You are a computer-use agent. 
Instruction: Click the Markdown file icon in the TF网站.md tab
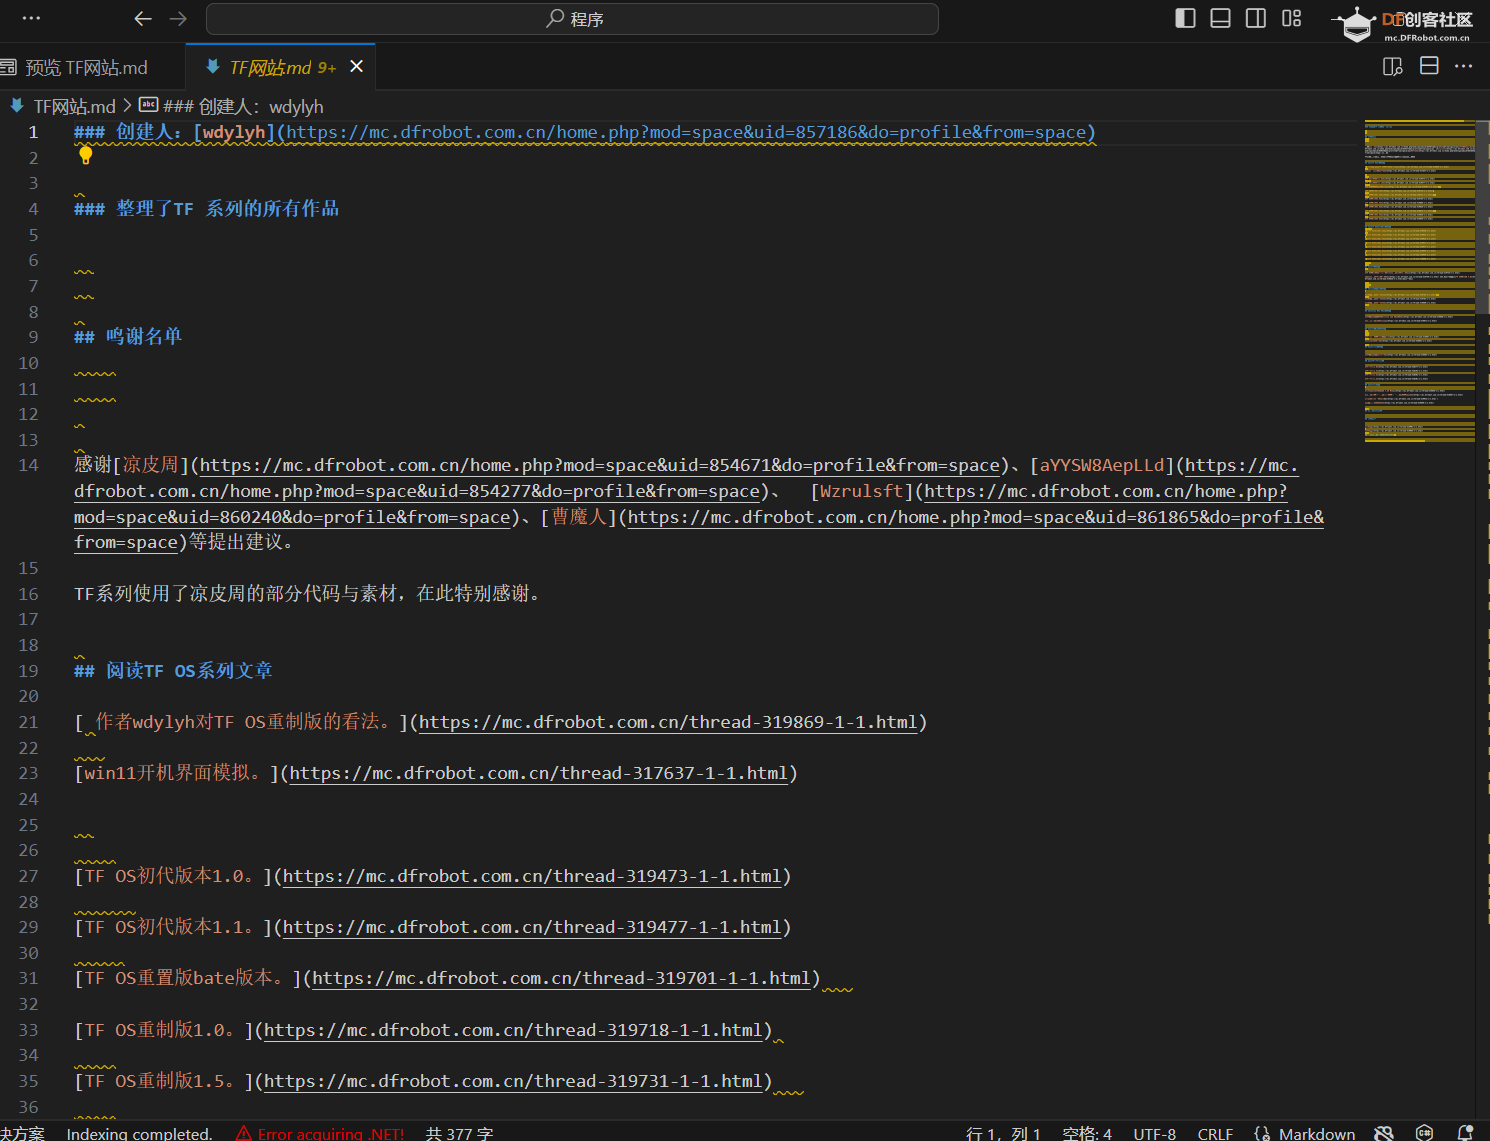212,67
